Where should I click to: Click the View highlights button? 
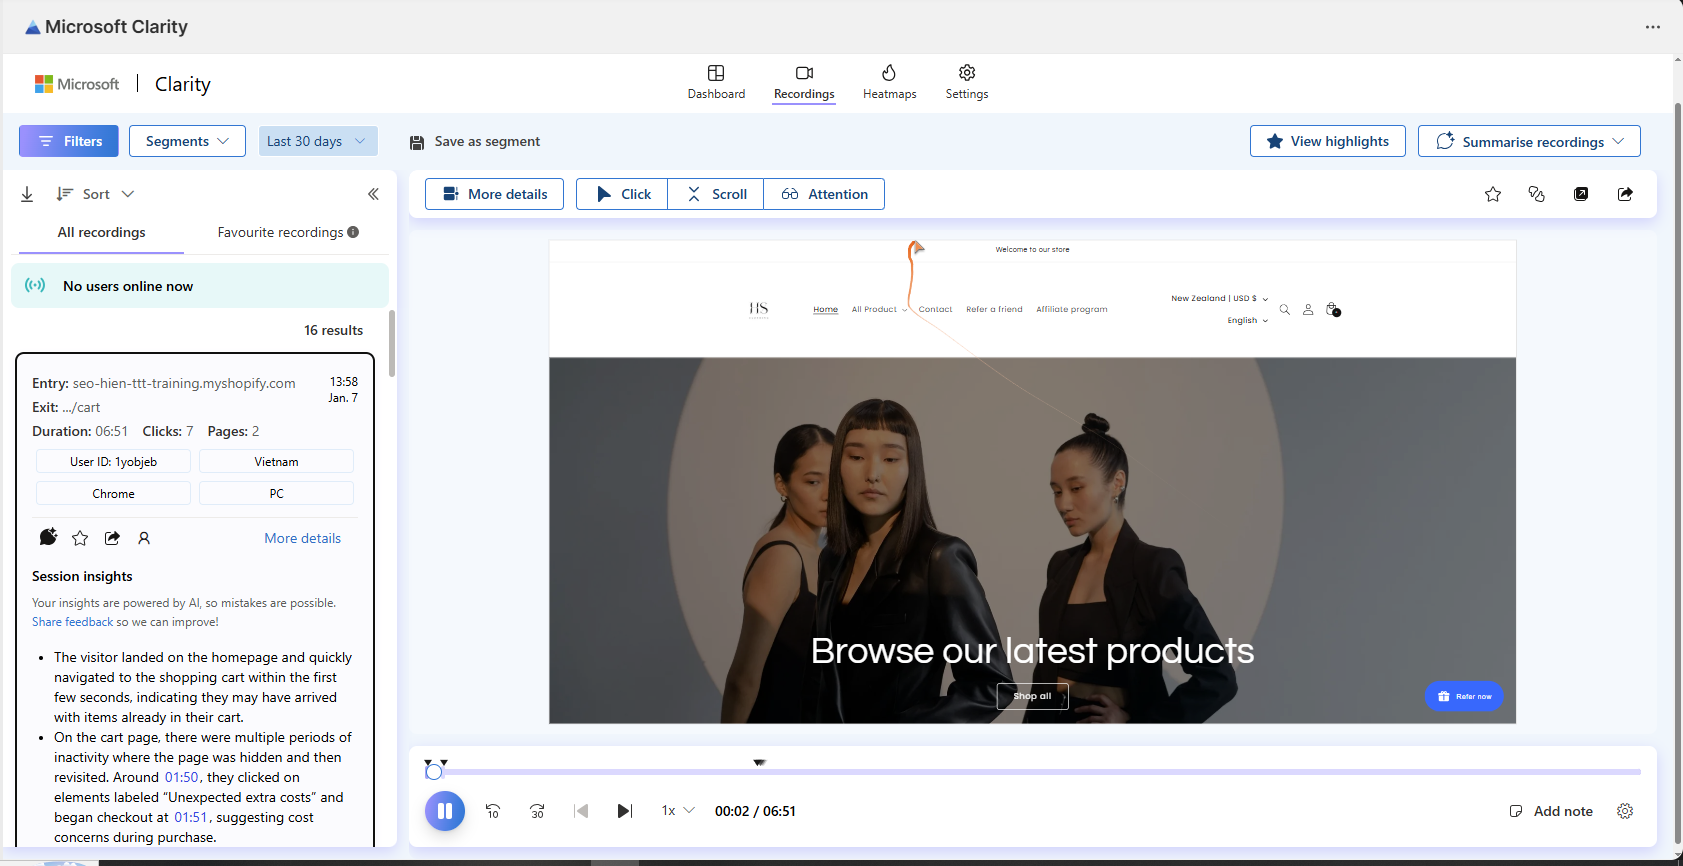(x=1327, y=141)
